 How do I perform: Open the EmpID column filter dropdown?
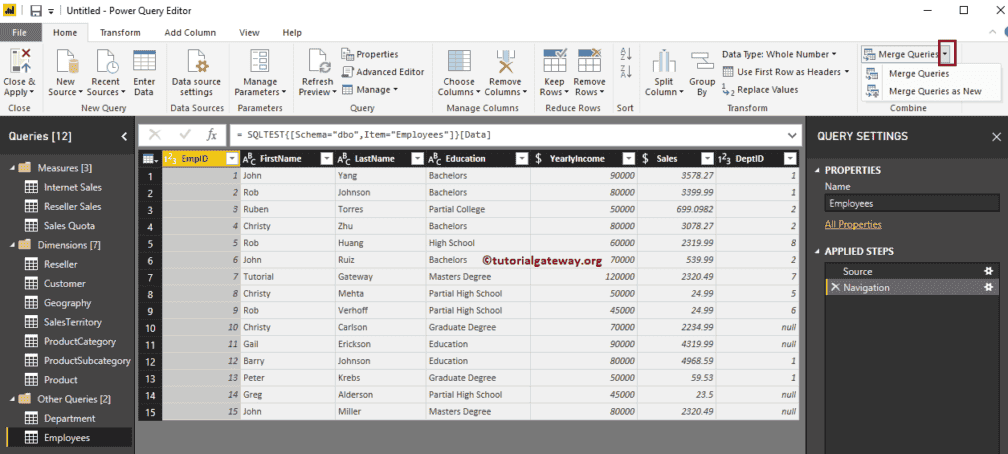coord(232,159)
